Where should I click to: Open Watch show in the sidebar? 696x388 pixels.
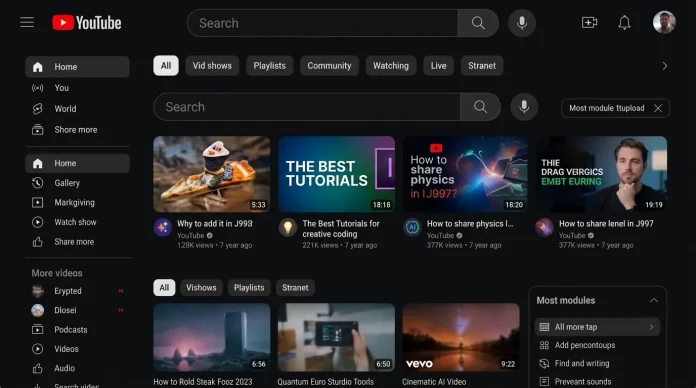pyautogui.click(x=77, y=222)
